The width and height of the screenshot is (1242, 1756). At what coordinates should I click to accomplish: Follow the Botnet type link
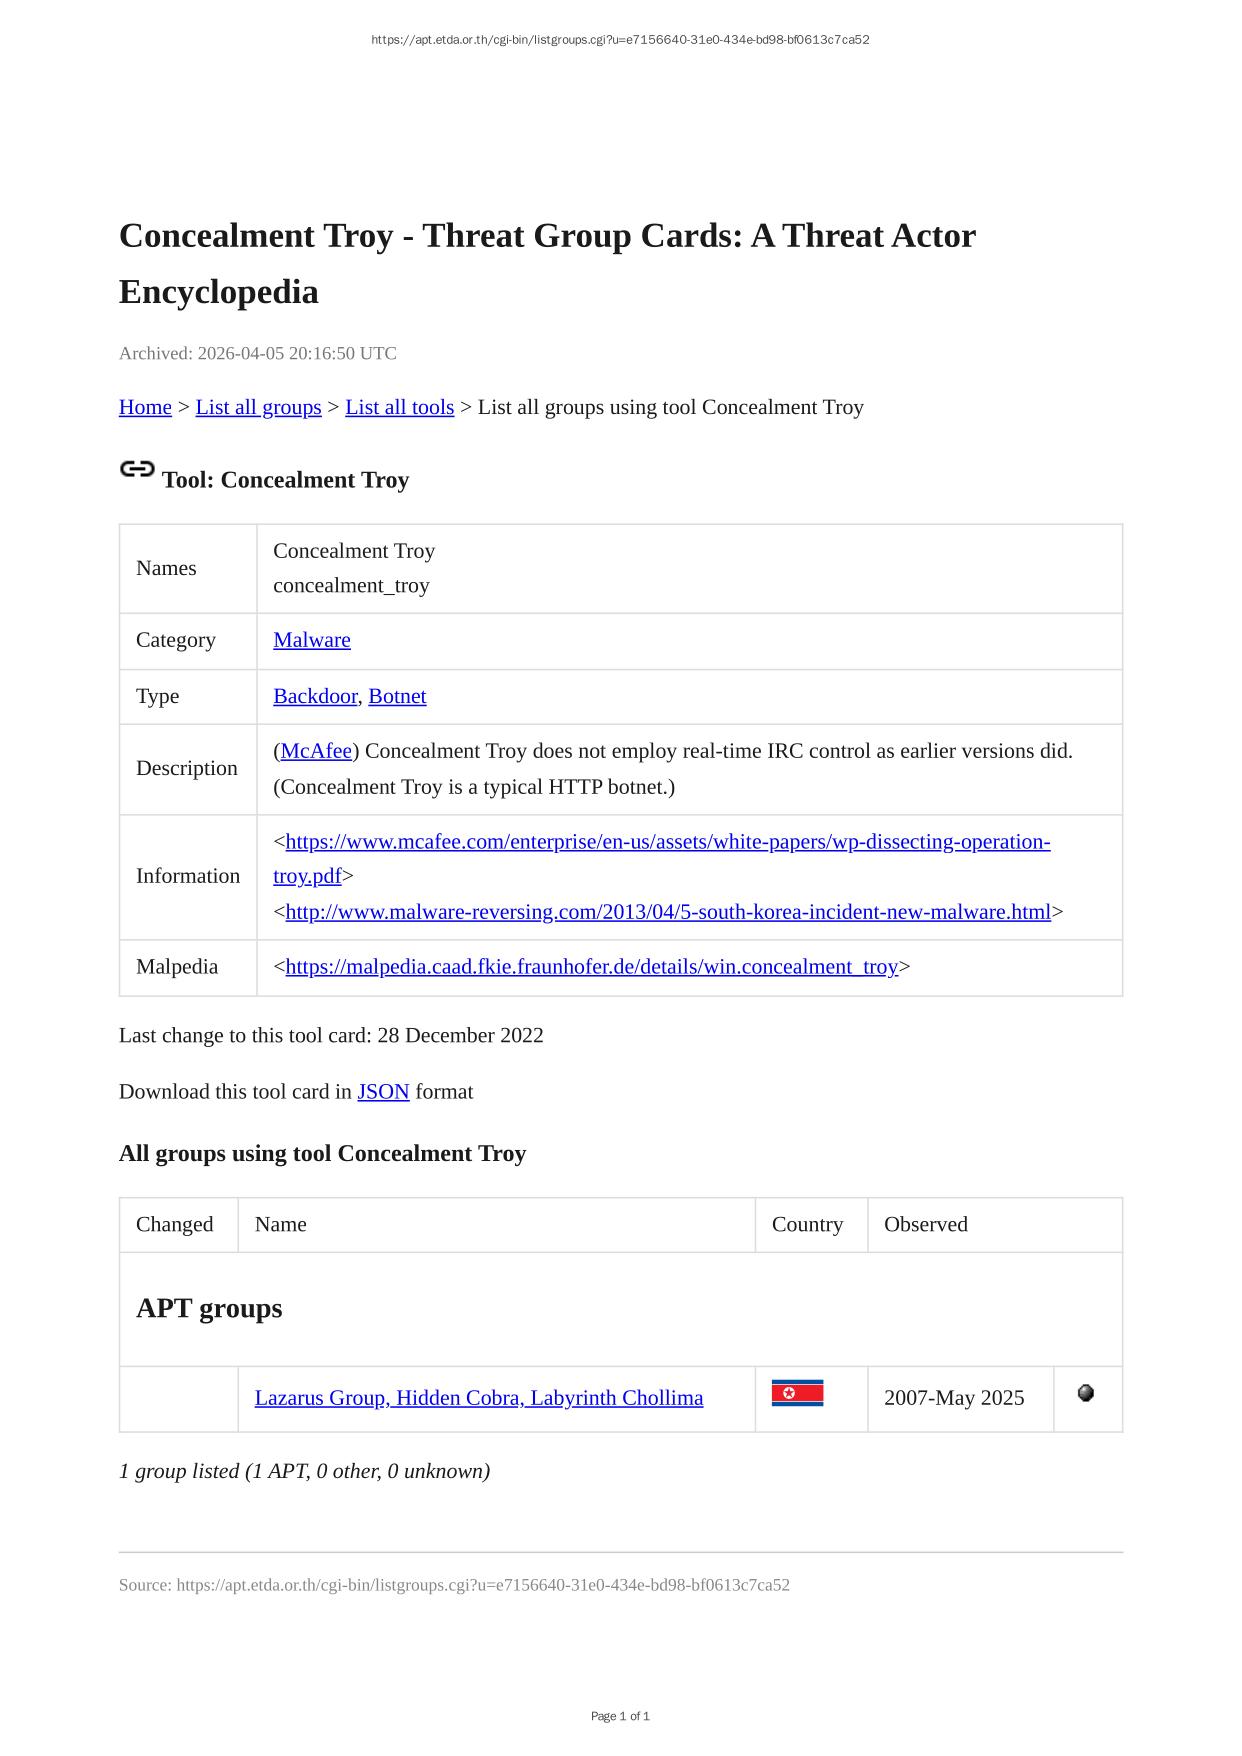[397, 696]
